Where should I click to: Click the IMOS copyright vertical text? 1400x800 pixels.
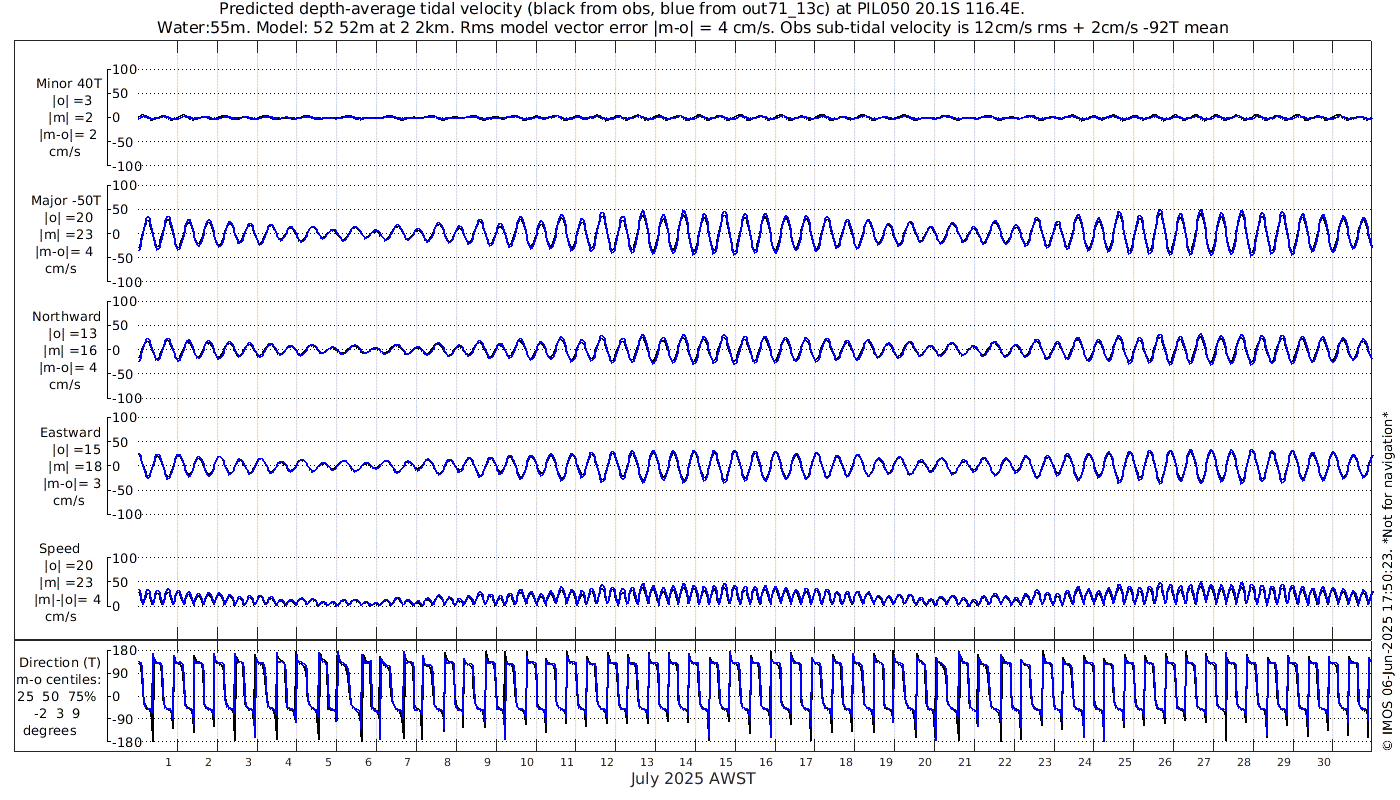pyautogui.click(x=1387, y=581)
